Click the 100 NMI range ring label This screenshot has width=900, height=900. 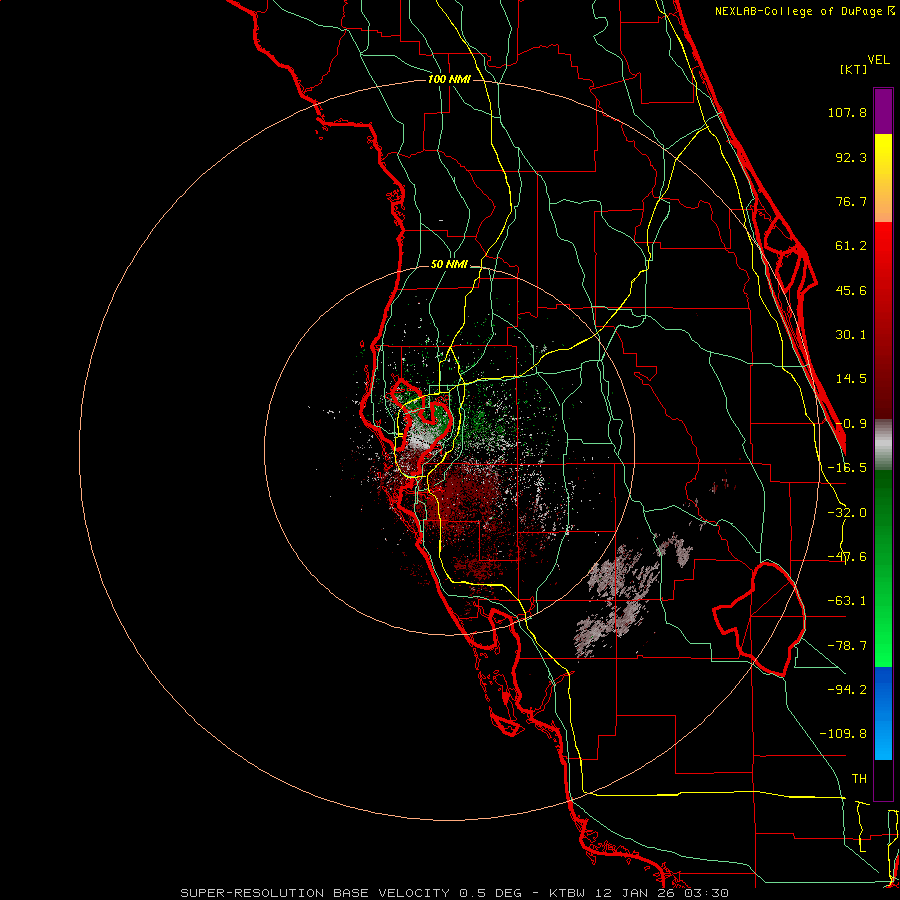[x=449, y=79]
